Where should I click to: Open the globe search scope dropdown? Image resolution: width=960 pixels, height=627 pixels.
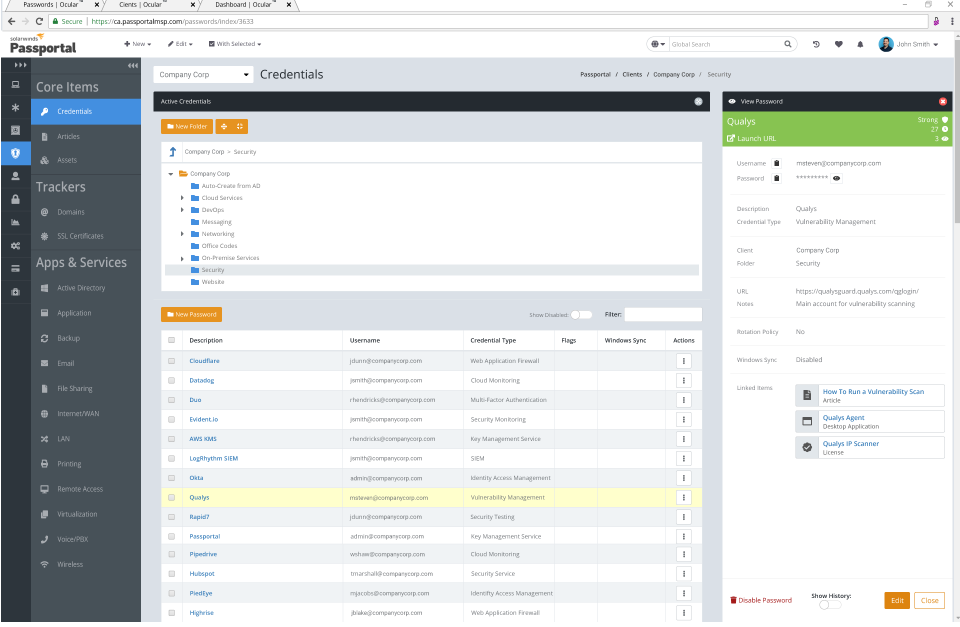pyautogui.click(x=658, y=44)
